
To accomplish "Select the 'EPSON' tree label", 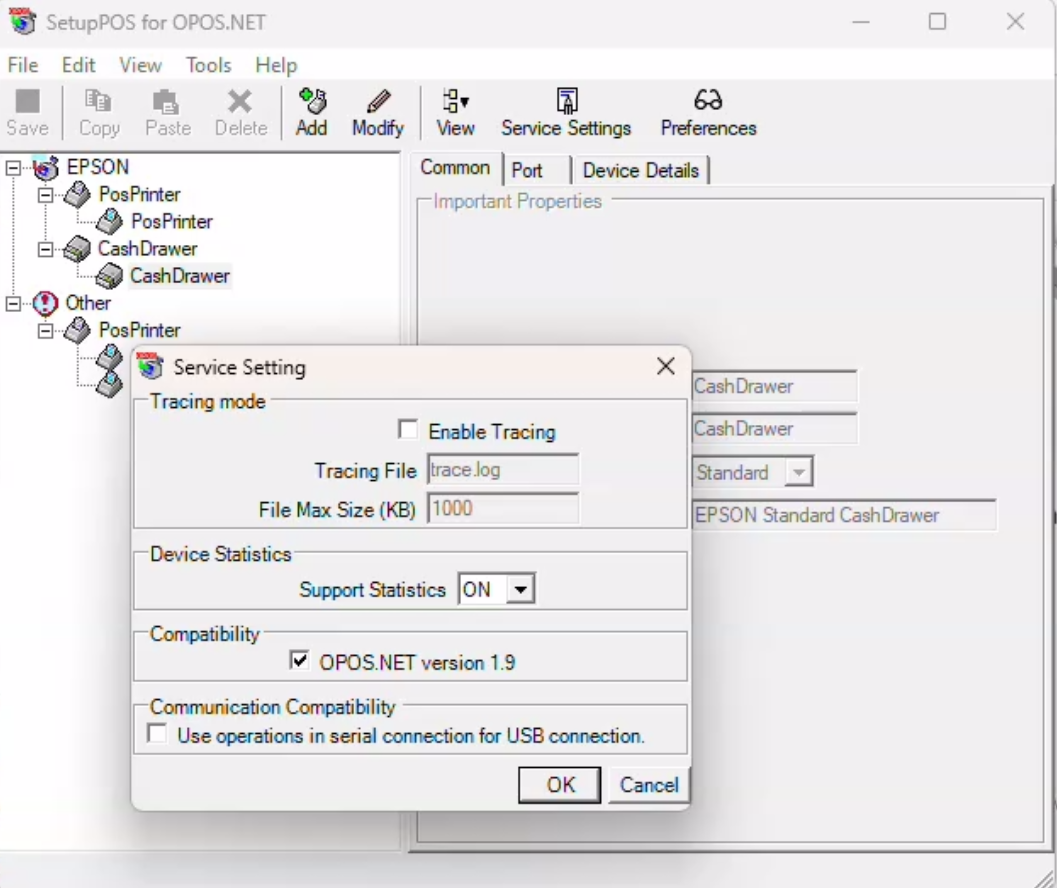I will point(98,167).
